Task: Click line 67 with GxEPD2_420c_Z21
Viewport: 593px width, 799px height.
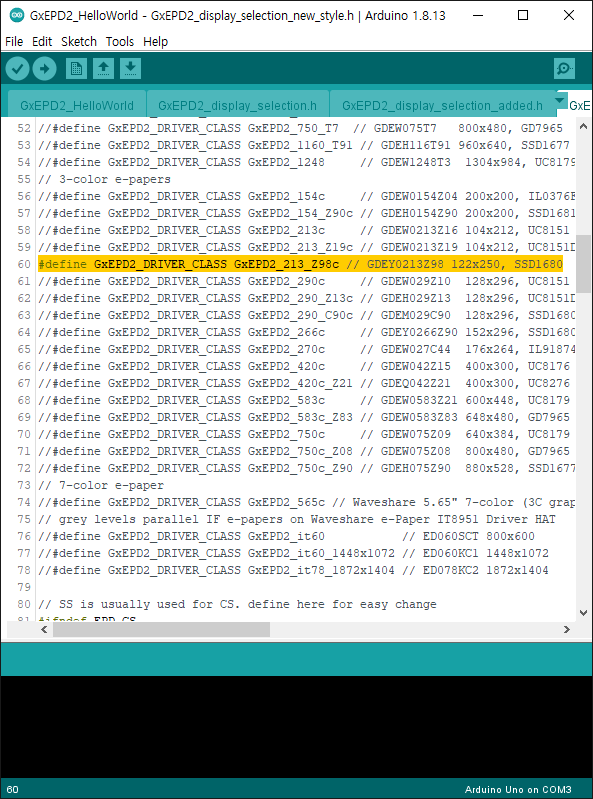Action: pos(304,383)
